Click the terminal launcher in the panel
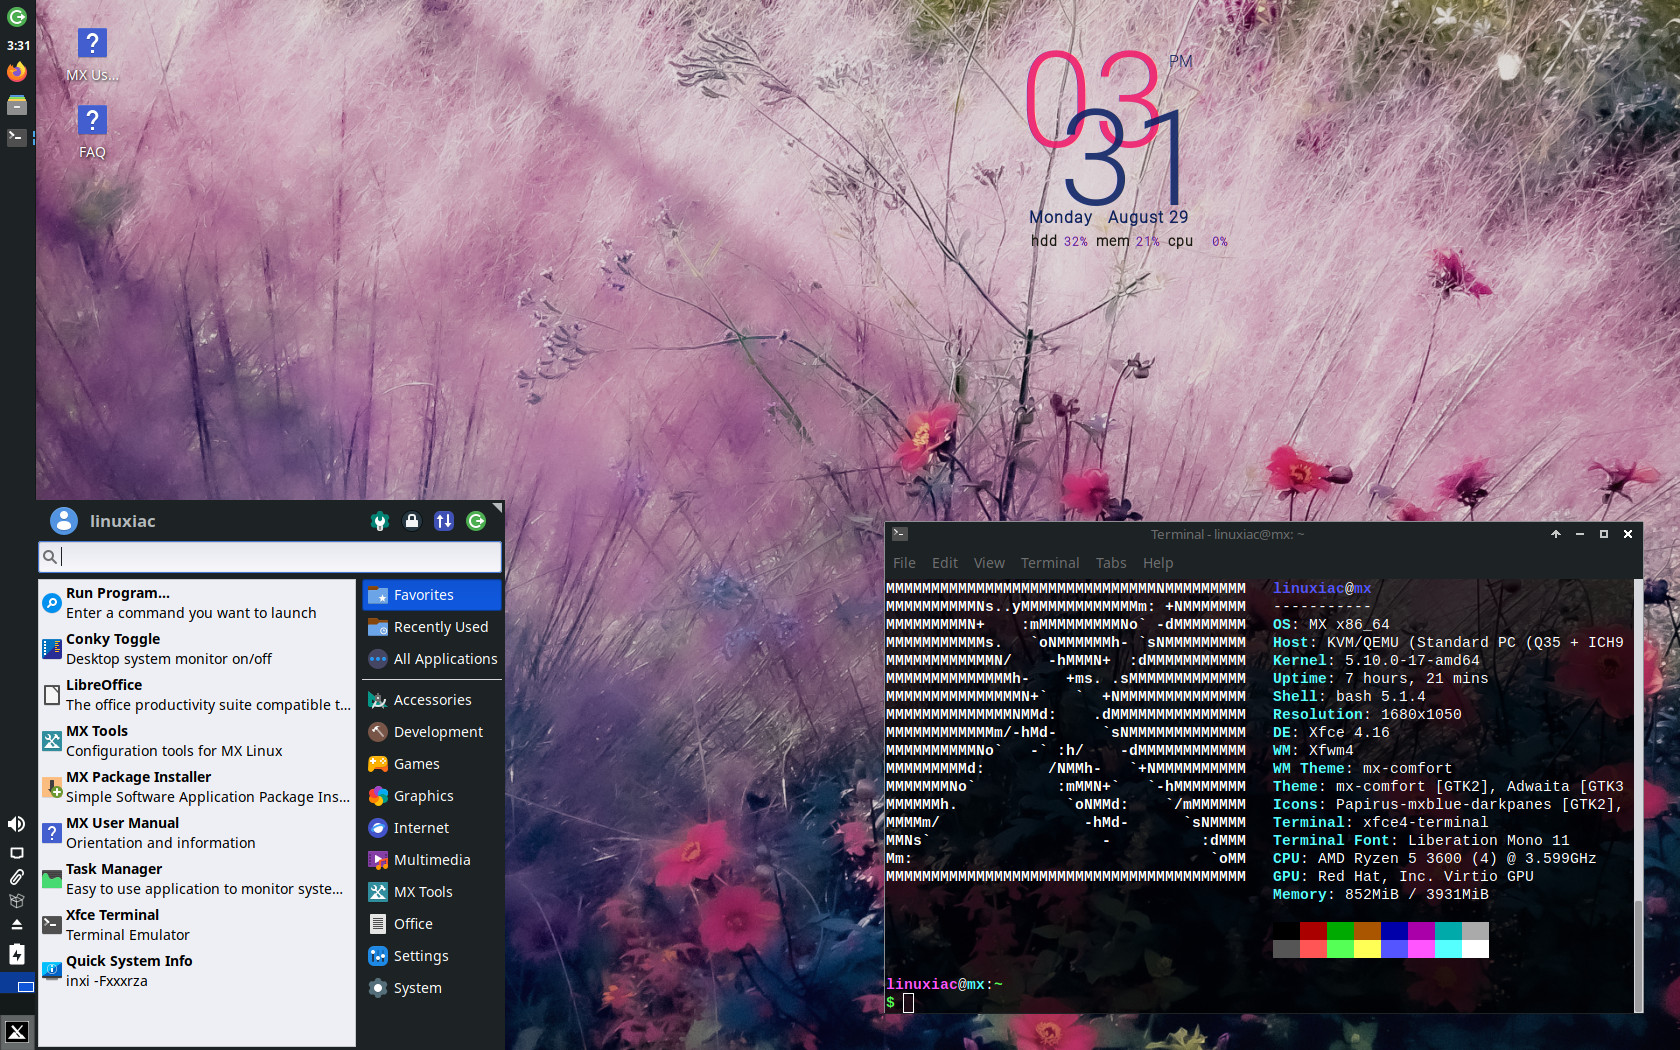Screen dimensions: 1680x1050 [17, 137]
